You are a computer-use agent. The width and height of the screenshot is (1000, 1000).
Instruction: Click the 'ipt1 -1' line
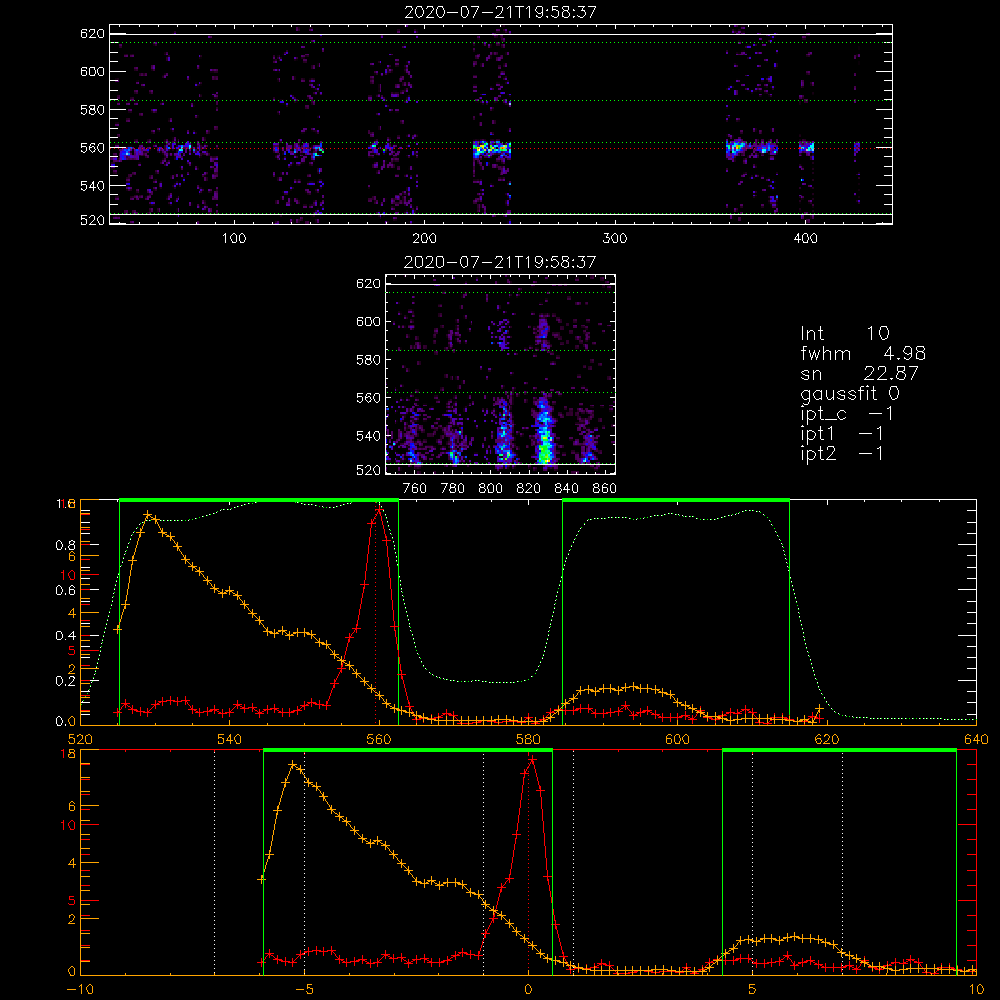point(842,434)
